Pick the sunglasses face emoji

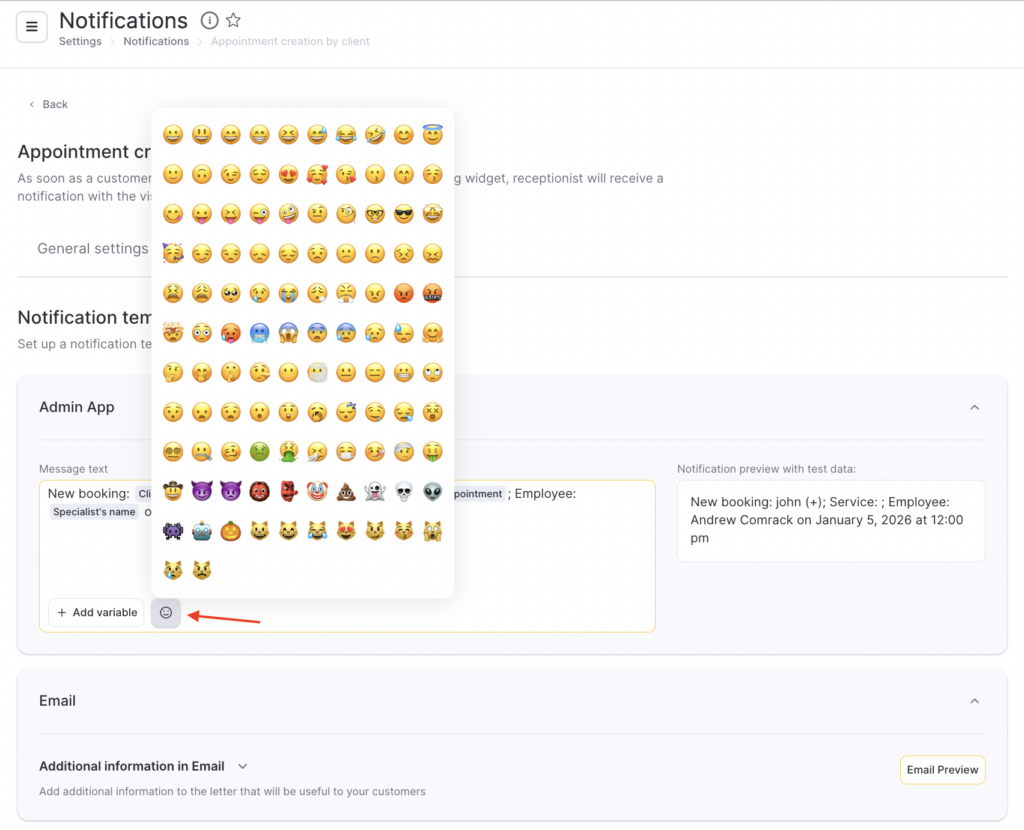click(x=404, y=213)
